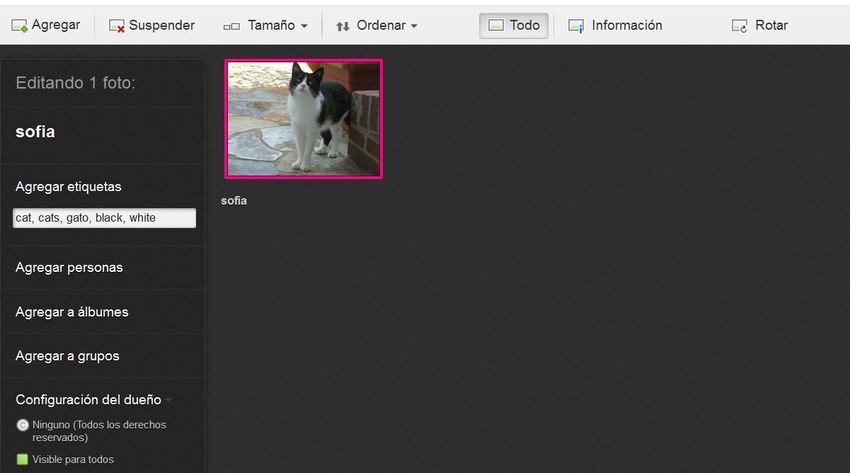Open Agregar a grupos section
850x473 pixels.
tap(67, 356)
